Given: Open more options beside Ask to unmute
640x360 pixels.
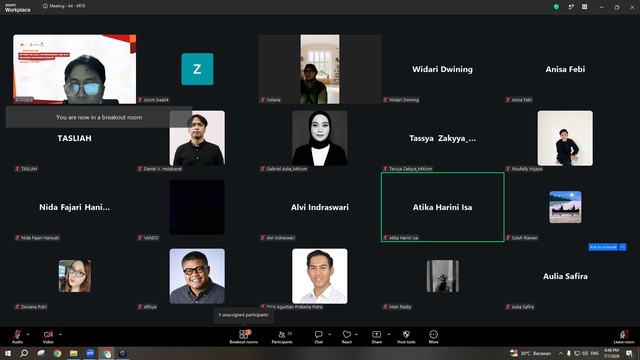Looking at the screenshot, I should click(622, 247).
